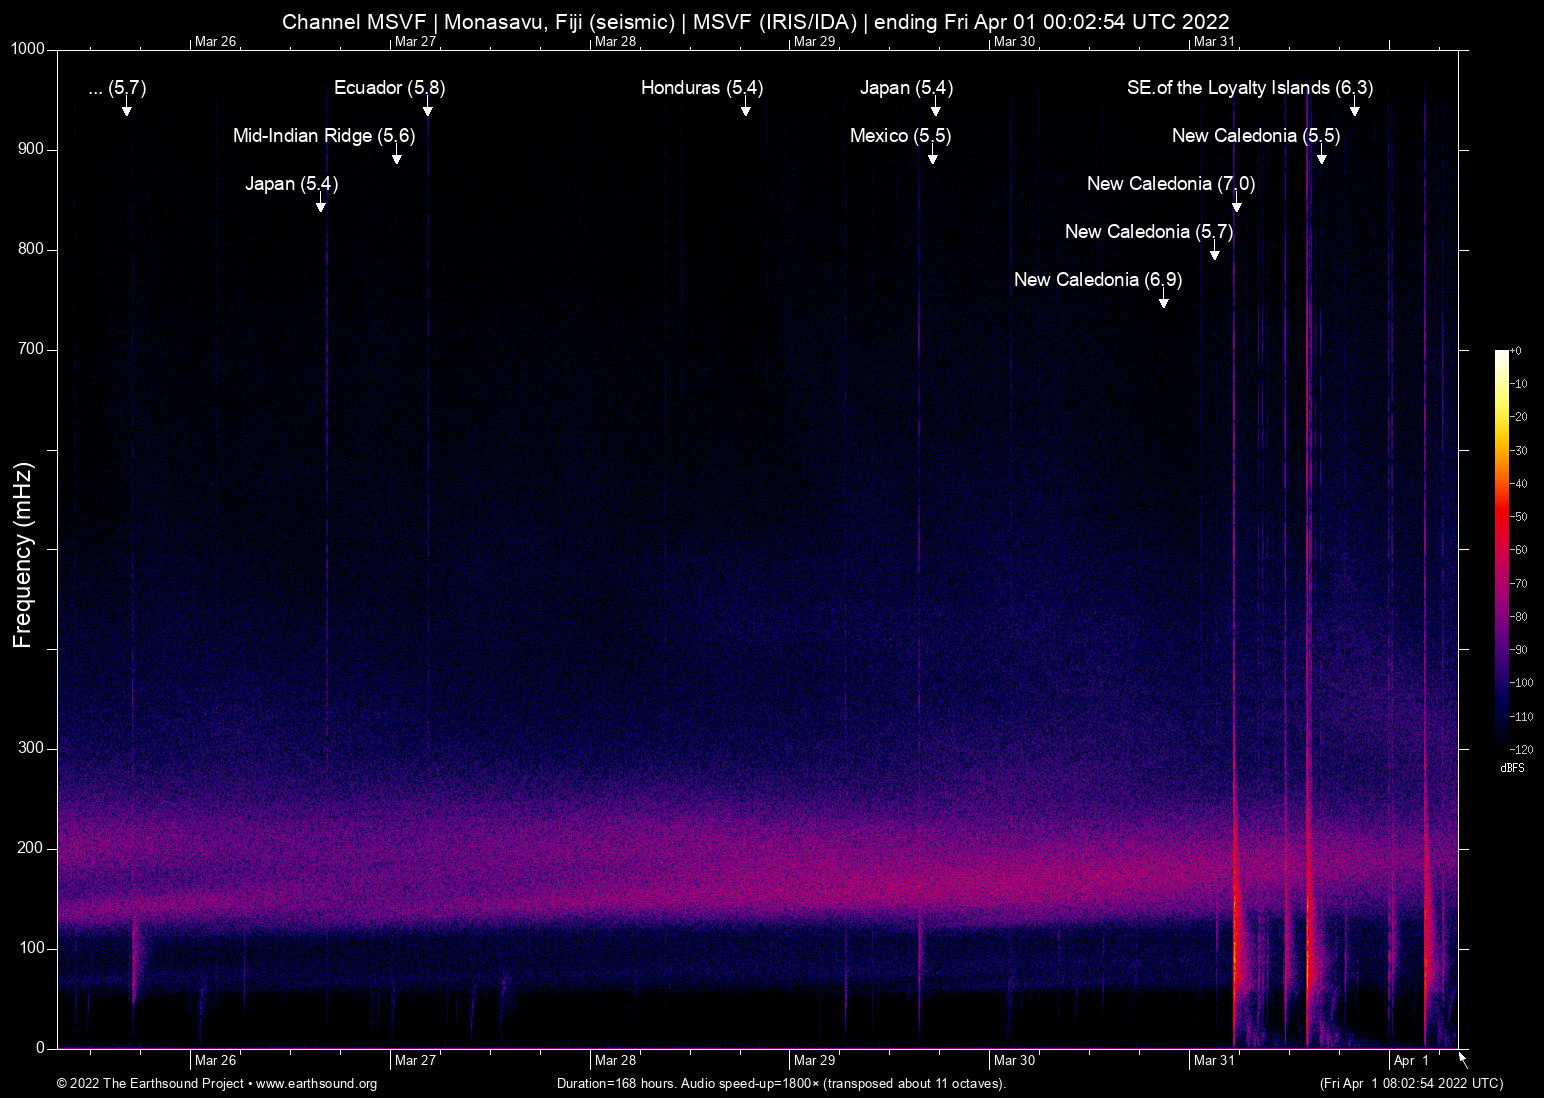The image size is (1544, 1098).
Task: Click the 'Frequency (mHz)' axis label
Action: [23, 555]
